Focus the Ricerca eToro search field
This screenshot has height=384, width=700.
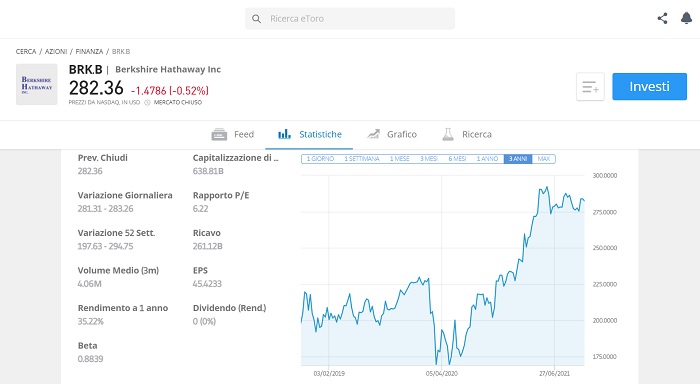[350, 19]
